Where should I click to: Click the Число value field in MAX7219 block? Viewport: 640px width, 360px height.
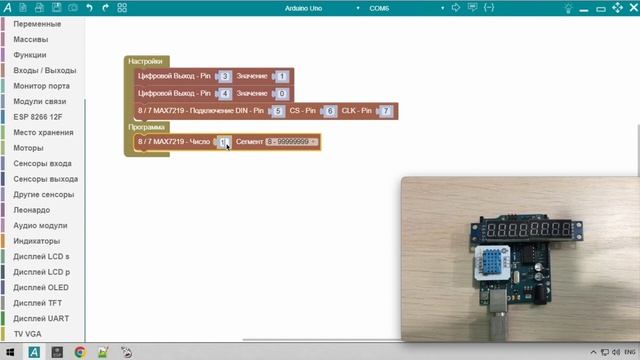(x=223, y=142)
